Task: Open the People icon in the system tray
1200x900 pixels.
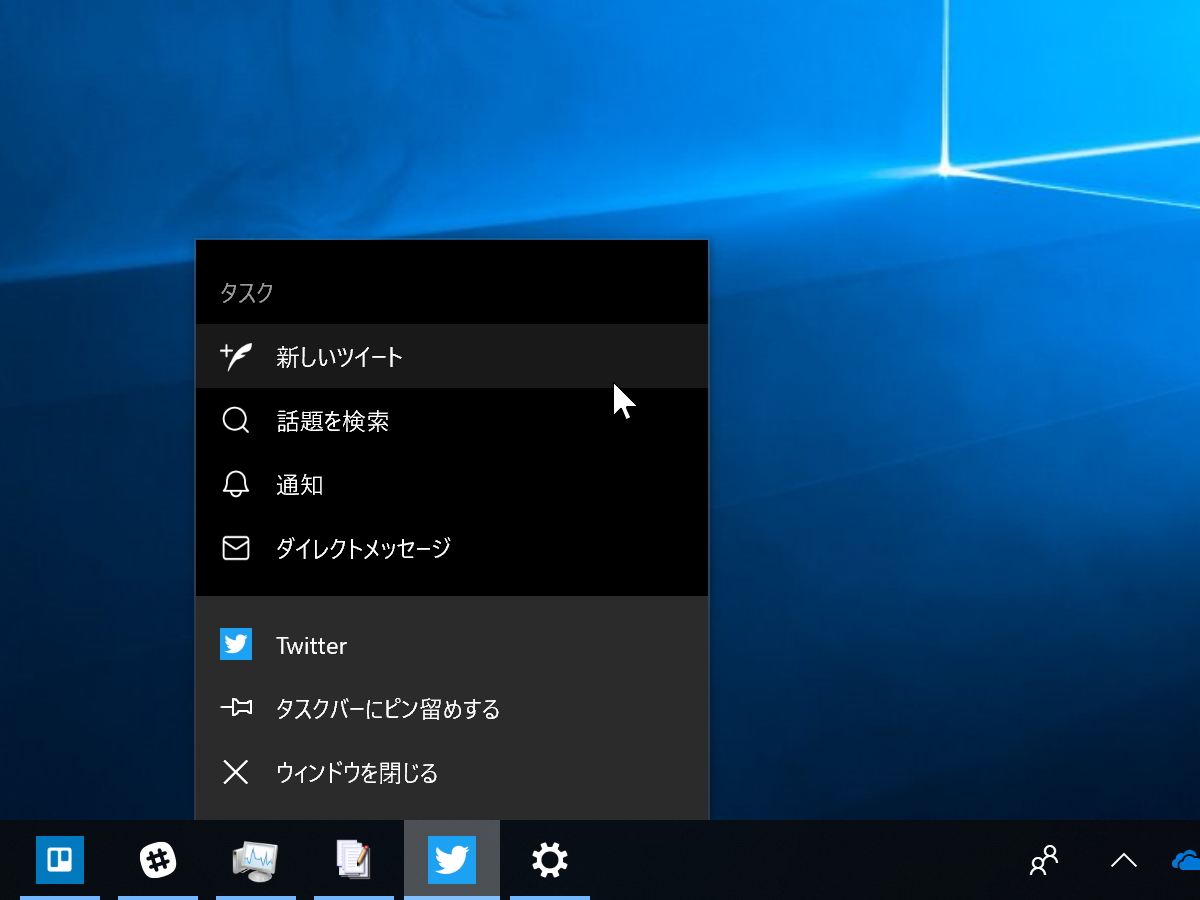Action: click(x=1043, y=860)
